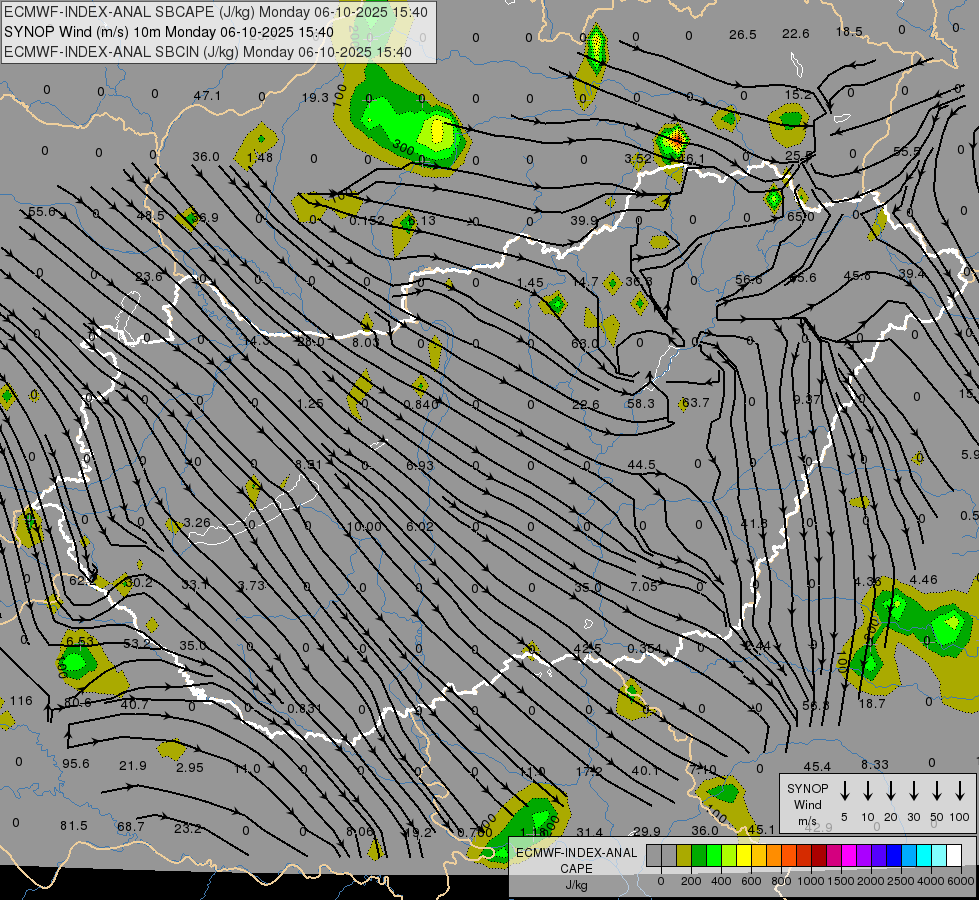The height and width of the screenshot is (900, 979).
Task: Click the 4000 tick label on colour scale
Action: (930, 881)
